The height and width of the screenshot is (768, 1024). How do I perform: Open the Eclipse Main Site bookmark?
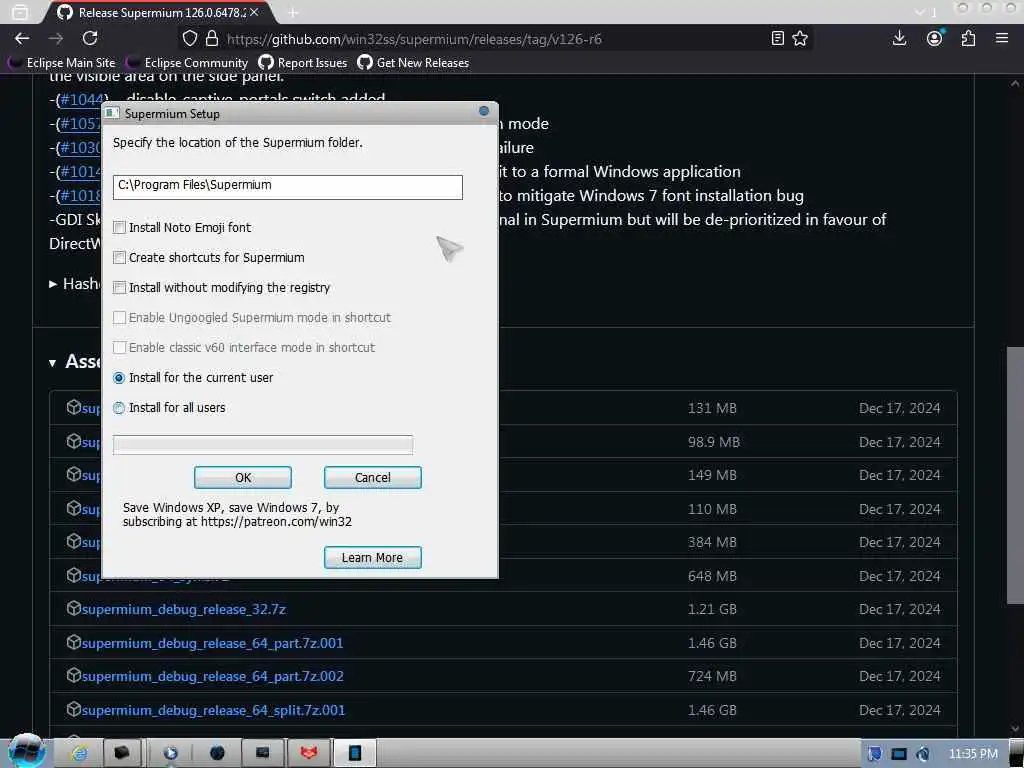pos(61,63)
